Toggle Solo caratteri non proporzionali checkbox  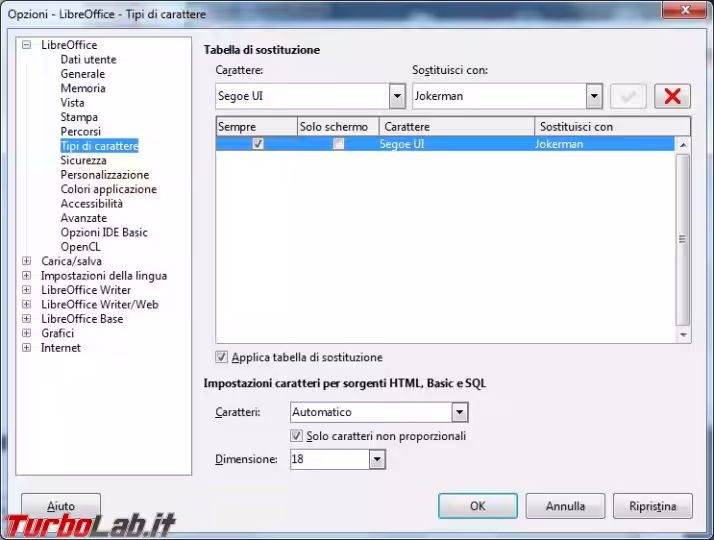coord(296,436)
